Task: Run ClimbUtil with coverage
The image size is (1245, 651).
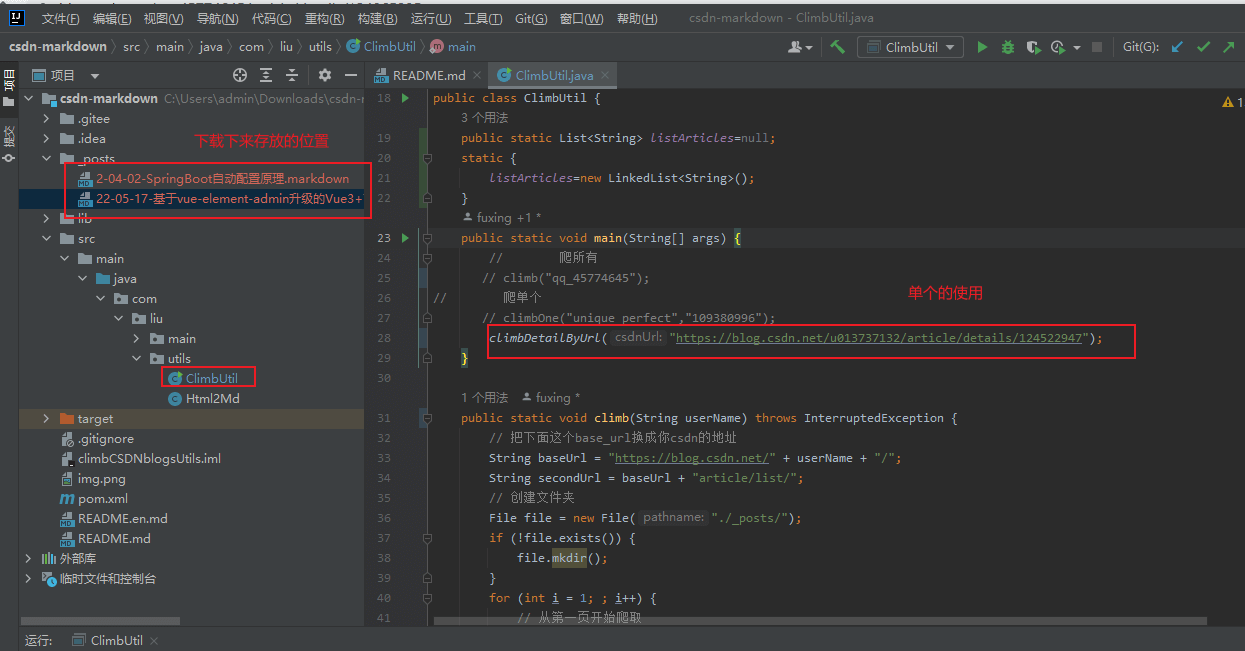Action: point(1033,47)
